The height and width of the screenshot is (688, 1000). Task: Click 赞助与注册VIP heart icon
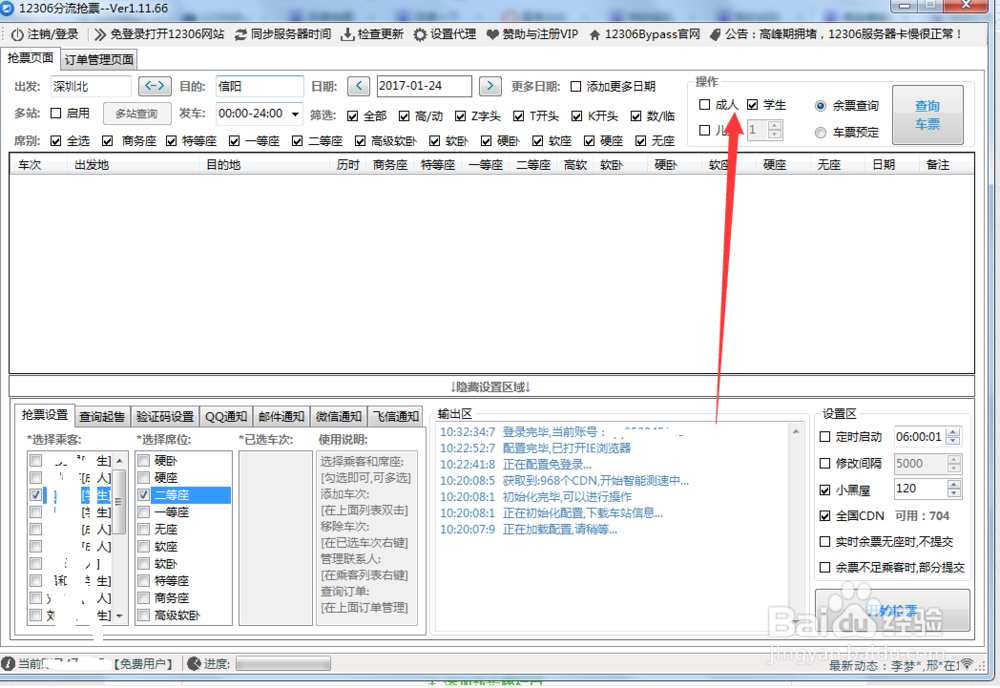click(492, 34)
